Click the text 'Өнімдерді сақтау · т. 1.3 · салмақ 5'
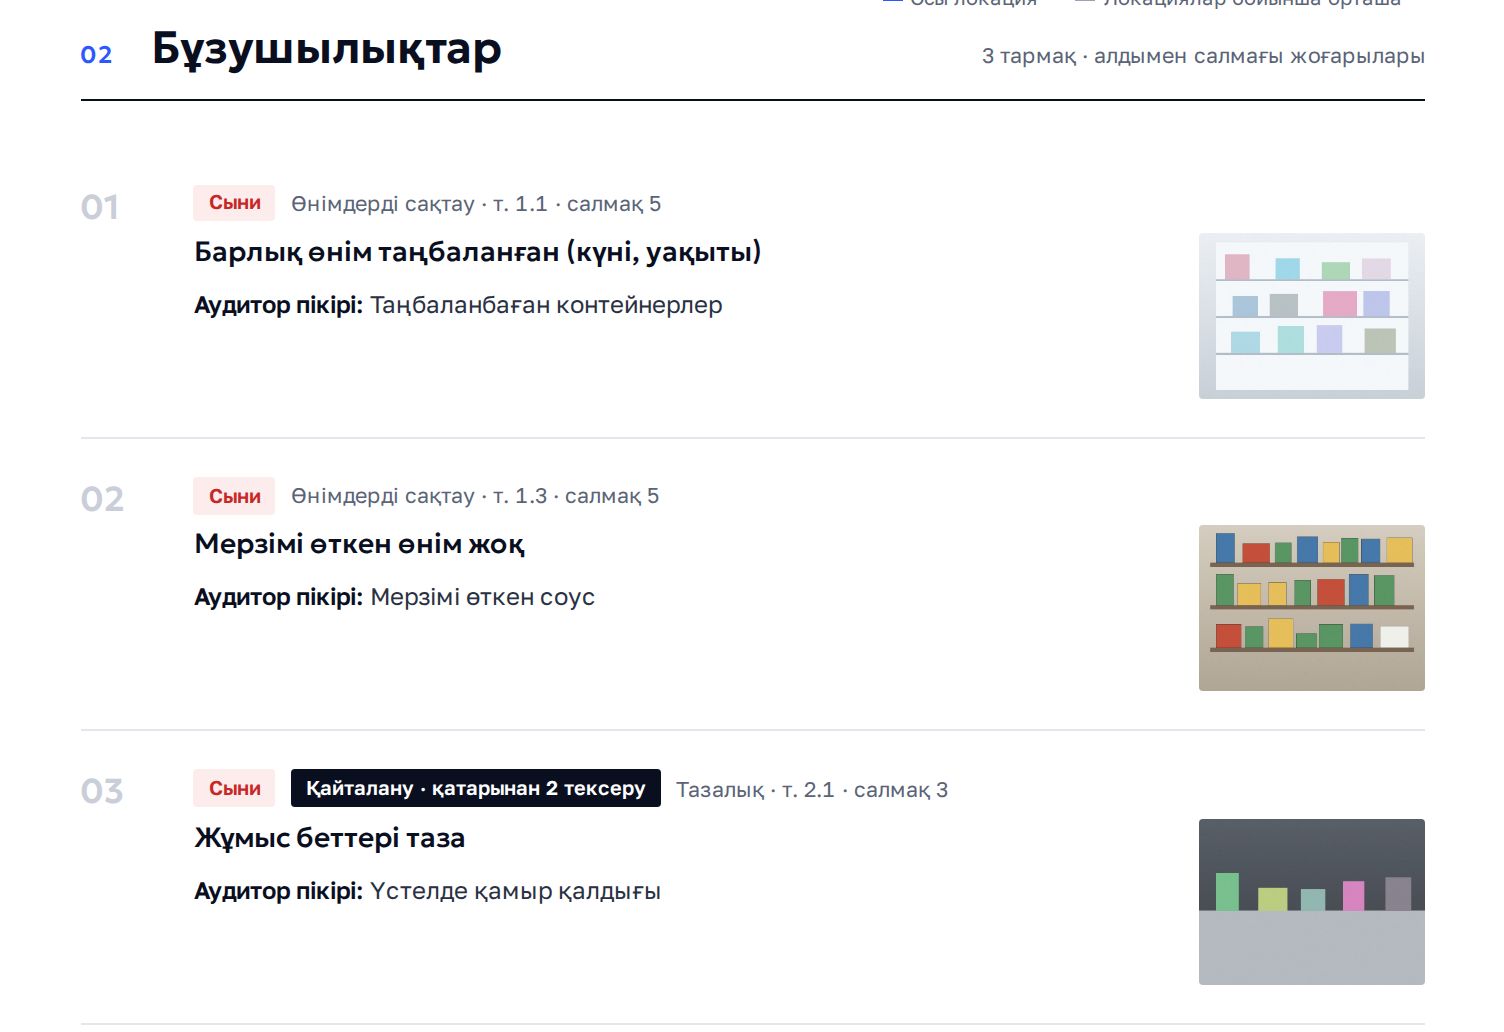Viewport: 1504px width, 1032px height. [x=475, y=496]
